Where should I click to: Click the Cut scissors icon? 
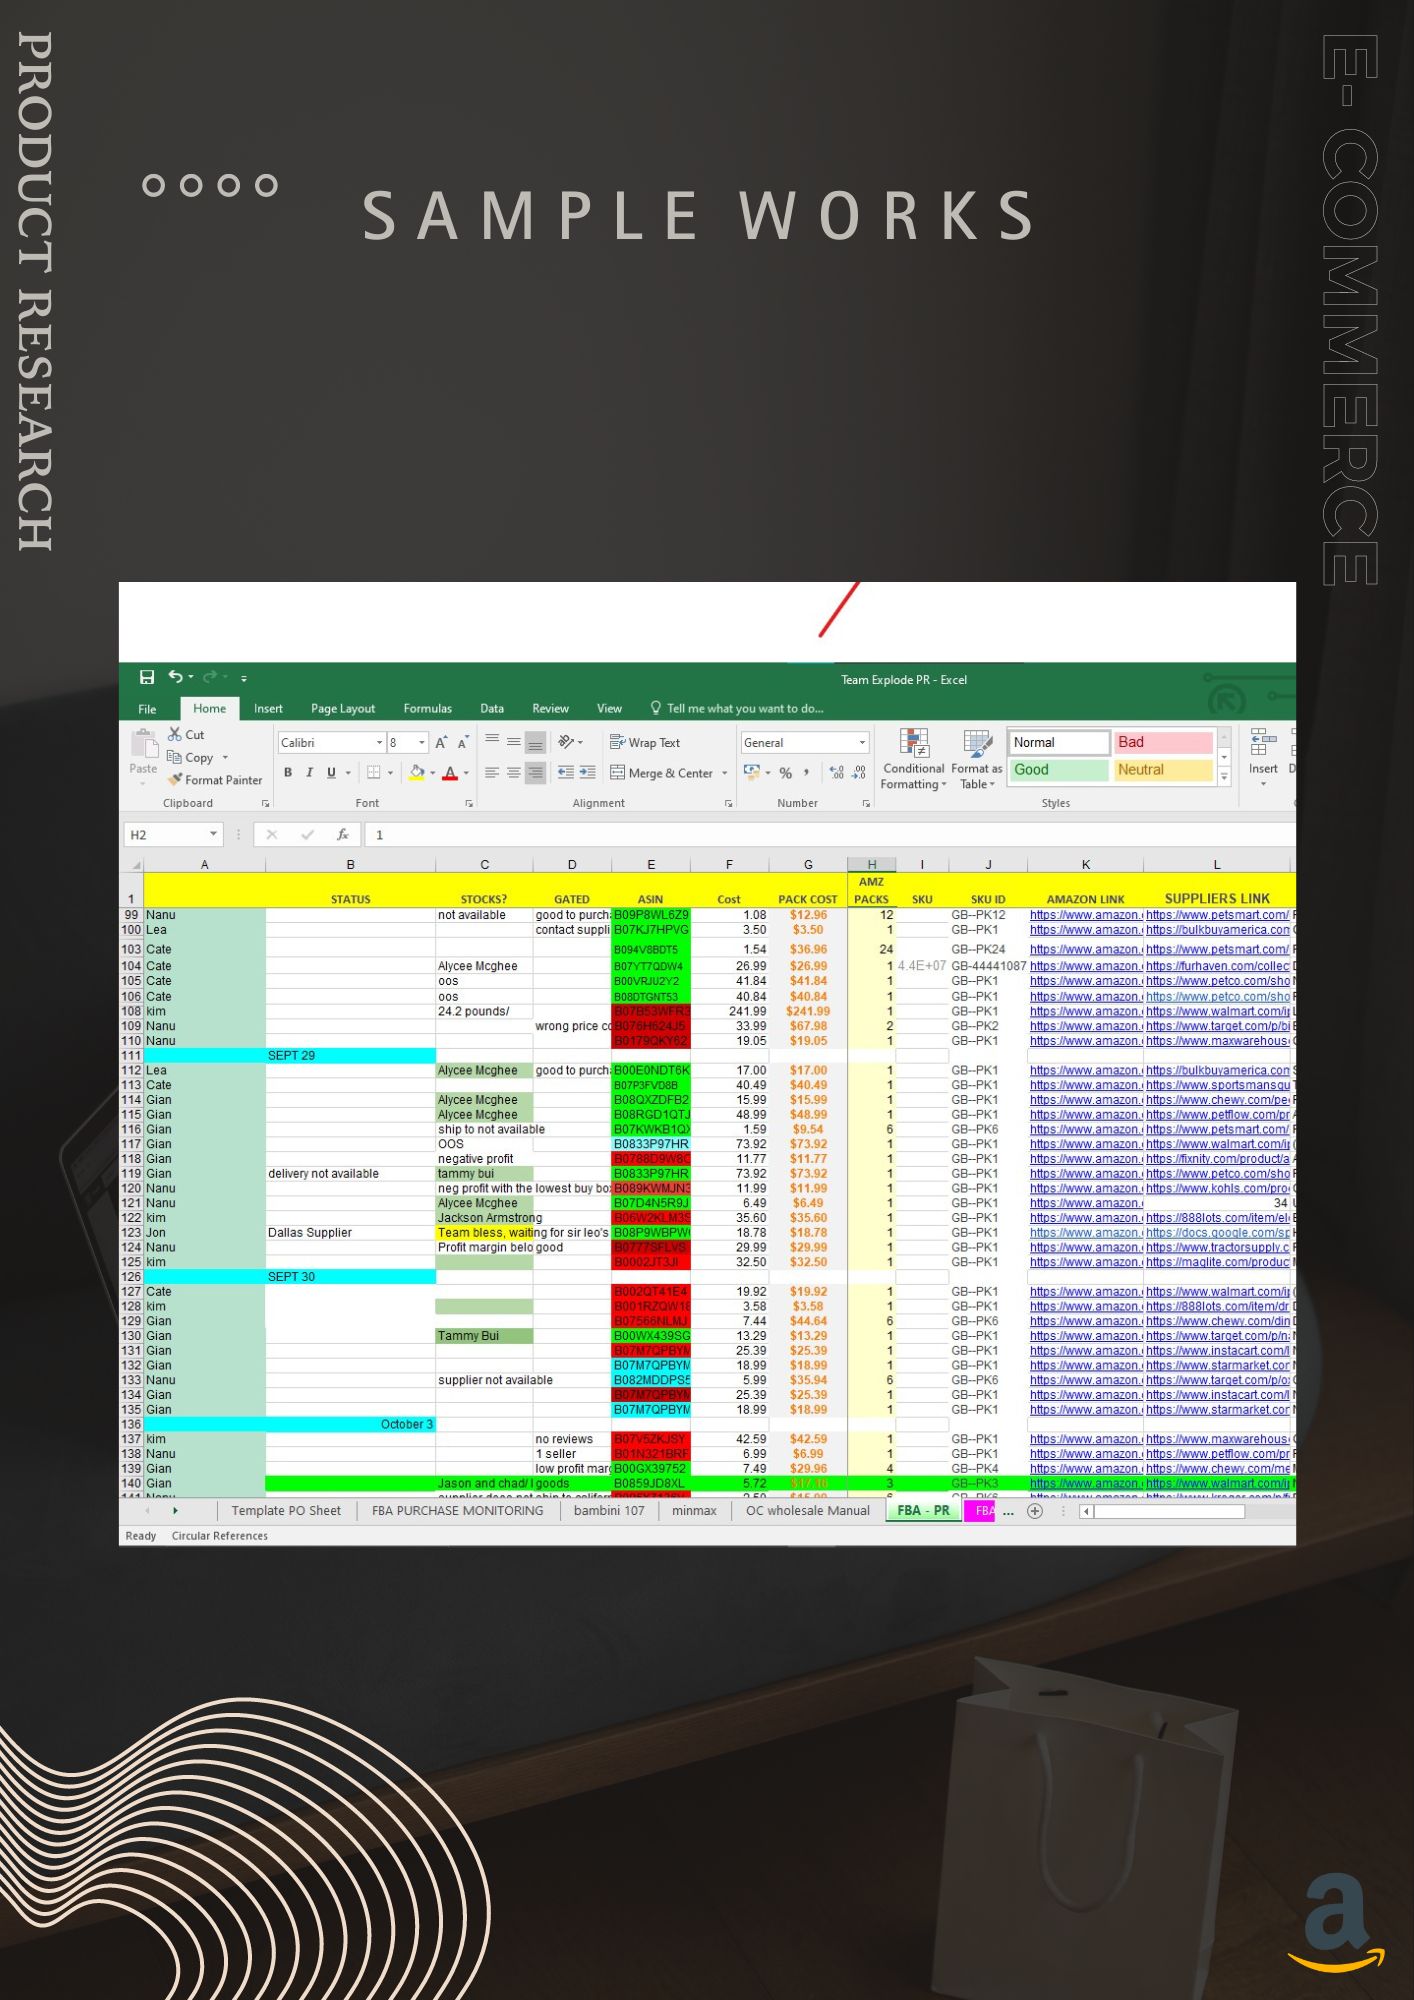(x=175, y=734)
